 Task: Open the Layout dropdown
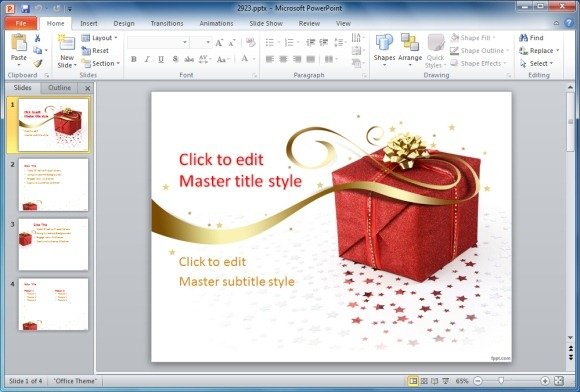point(100,38)
